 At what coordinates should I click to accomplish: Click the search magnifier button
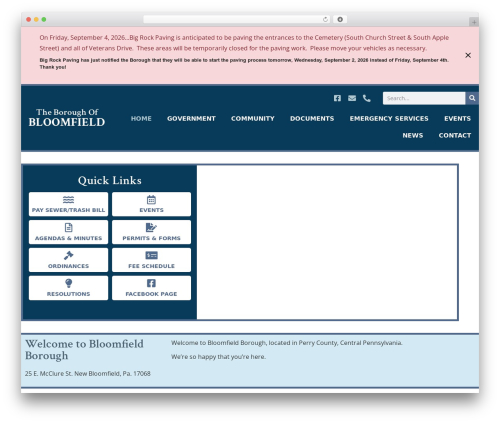tap(472, 98)
